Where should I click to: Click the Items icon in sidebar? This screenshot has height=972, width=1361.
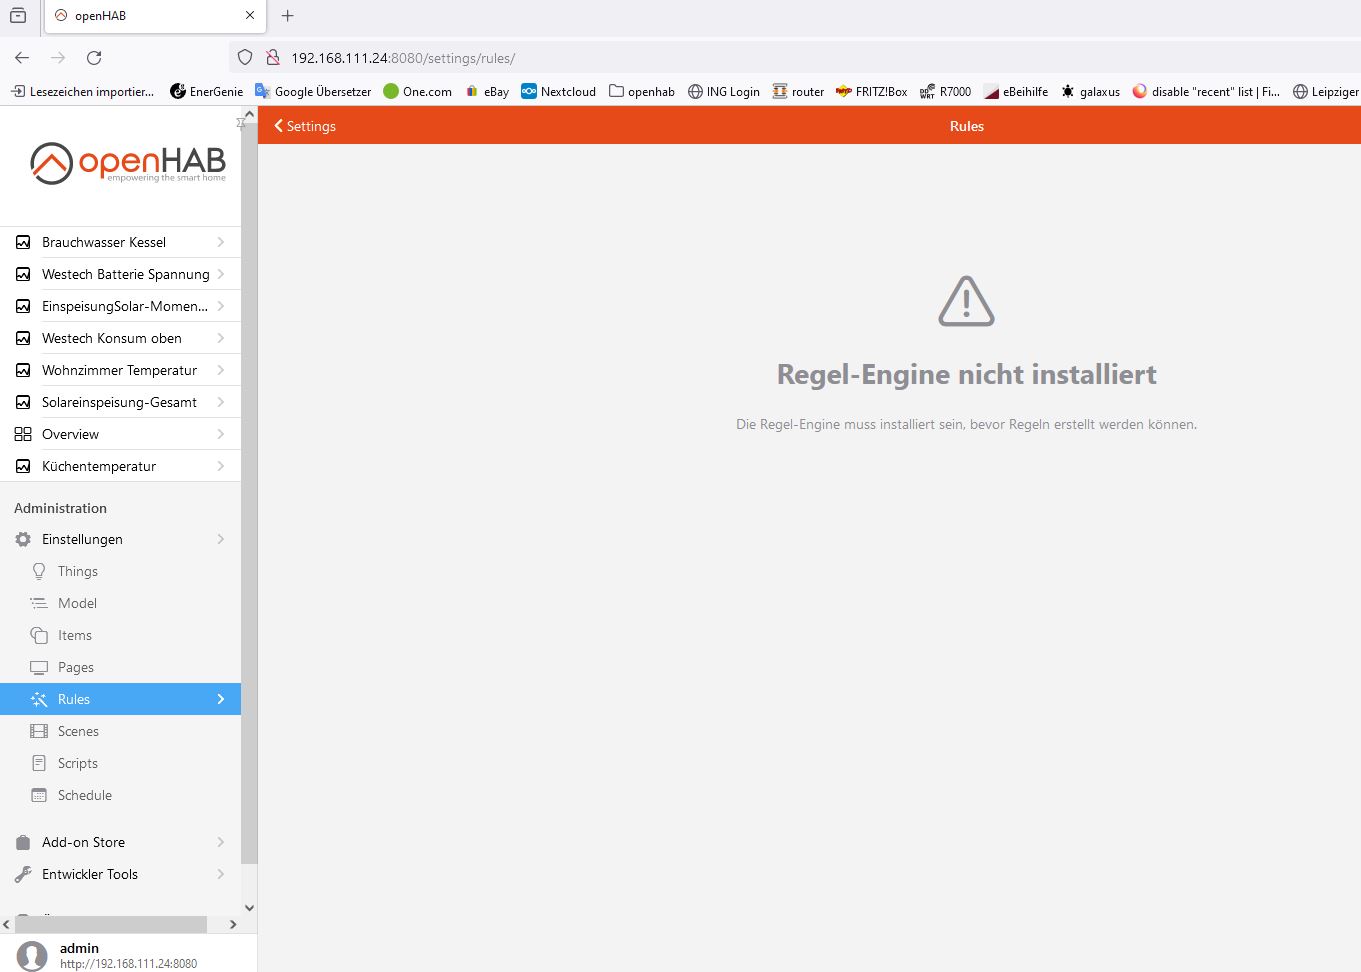(39, 635)
